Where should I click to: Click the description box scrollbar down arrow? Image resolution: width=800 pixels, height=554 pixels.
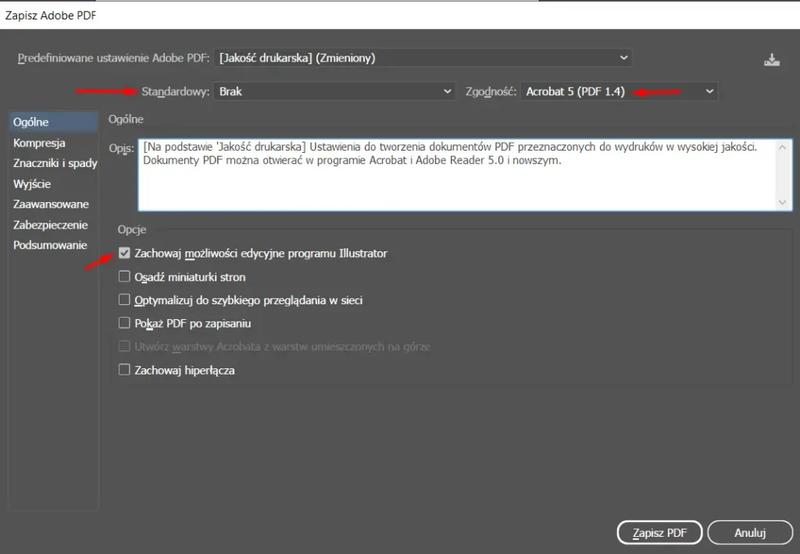pos(783,202)
